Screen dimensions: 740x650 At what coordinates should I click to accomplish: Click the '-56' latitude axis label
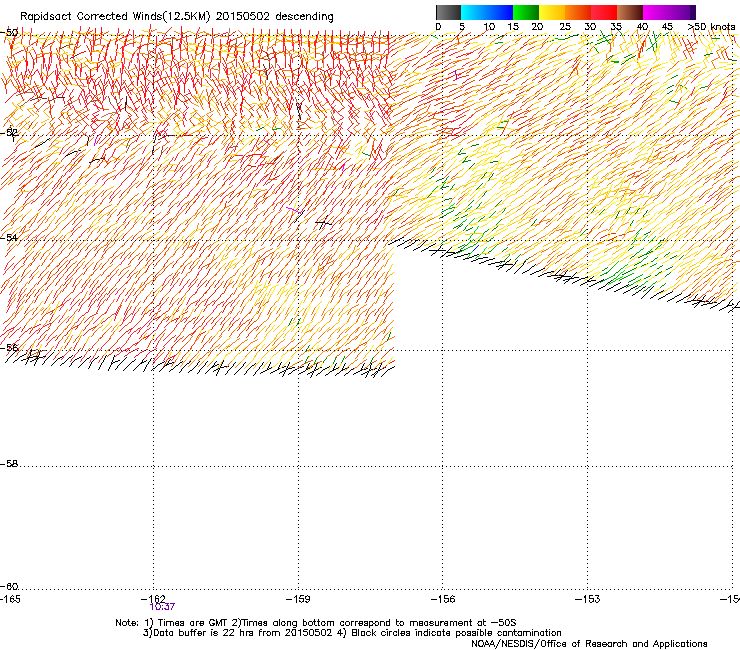[x=9, y=347]
